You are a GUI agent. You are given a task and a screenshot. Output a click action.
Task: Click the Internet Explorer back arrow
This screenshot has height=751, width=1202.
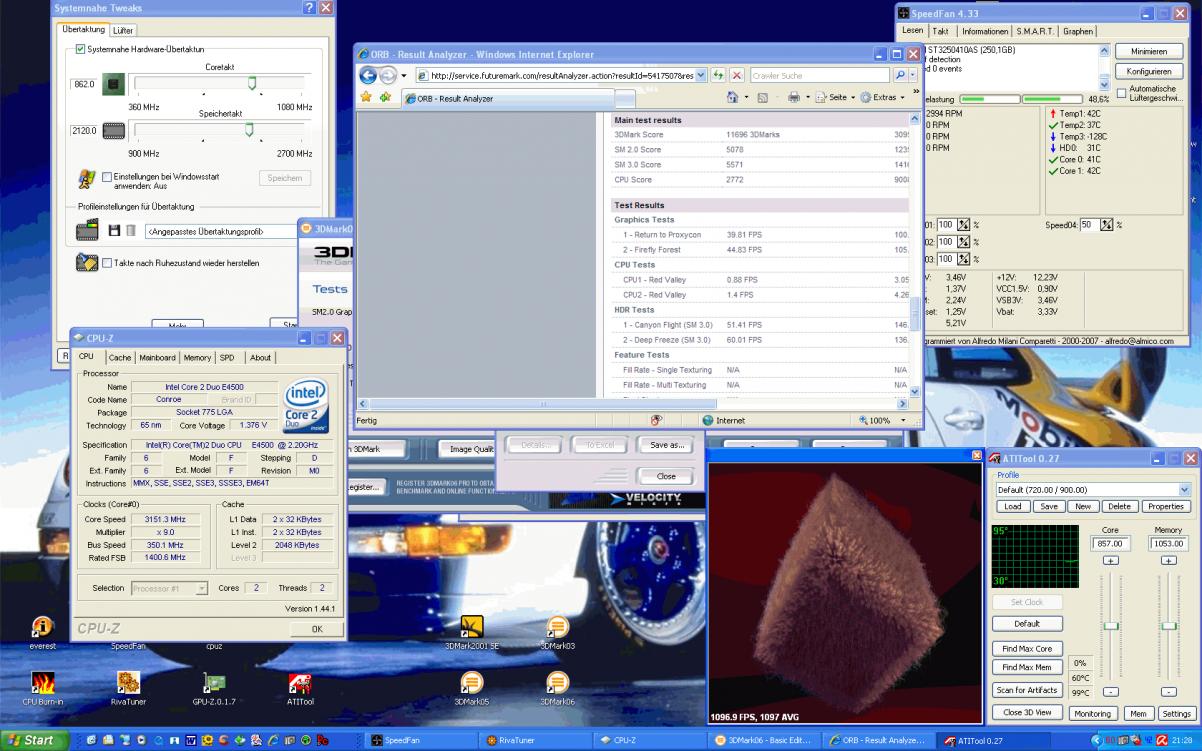[x=368, y=75]
